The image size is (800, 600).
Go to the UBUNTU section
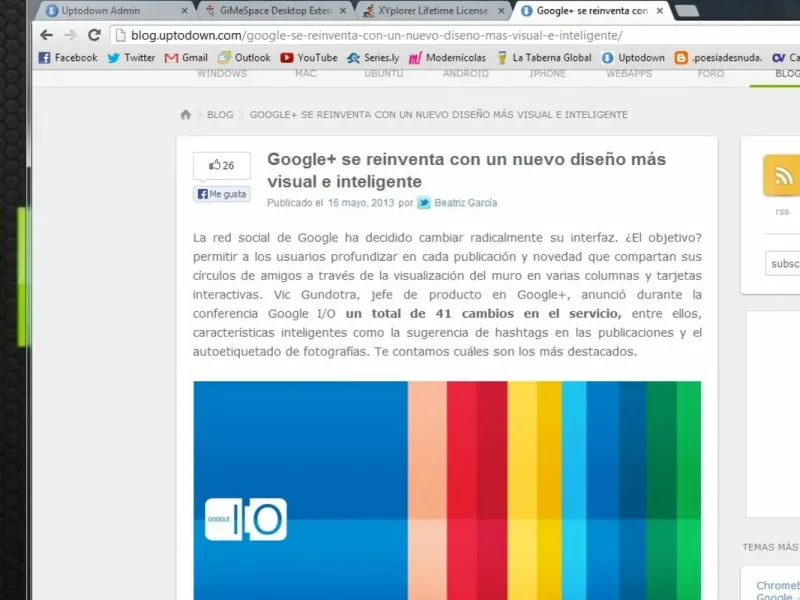point(384,73)
